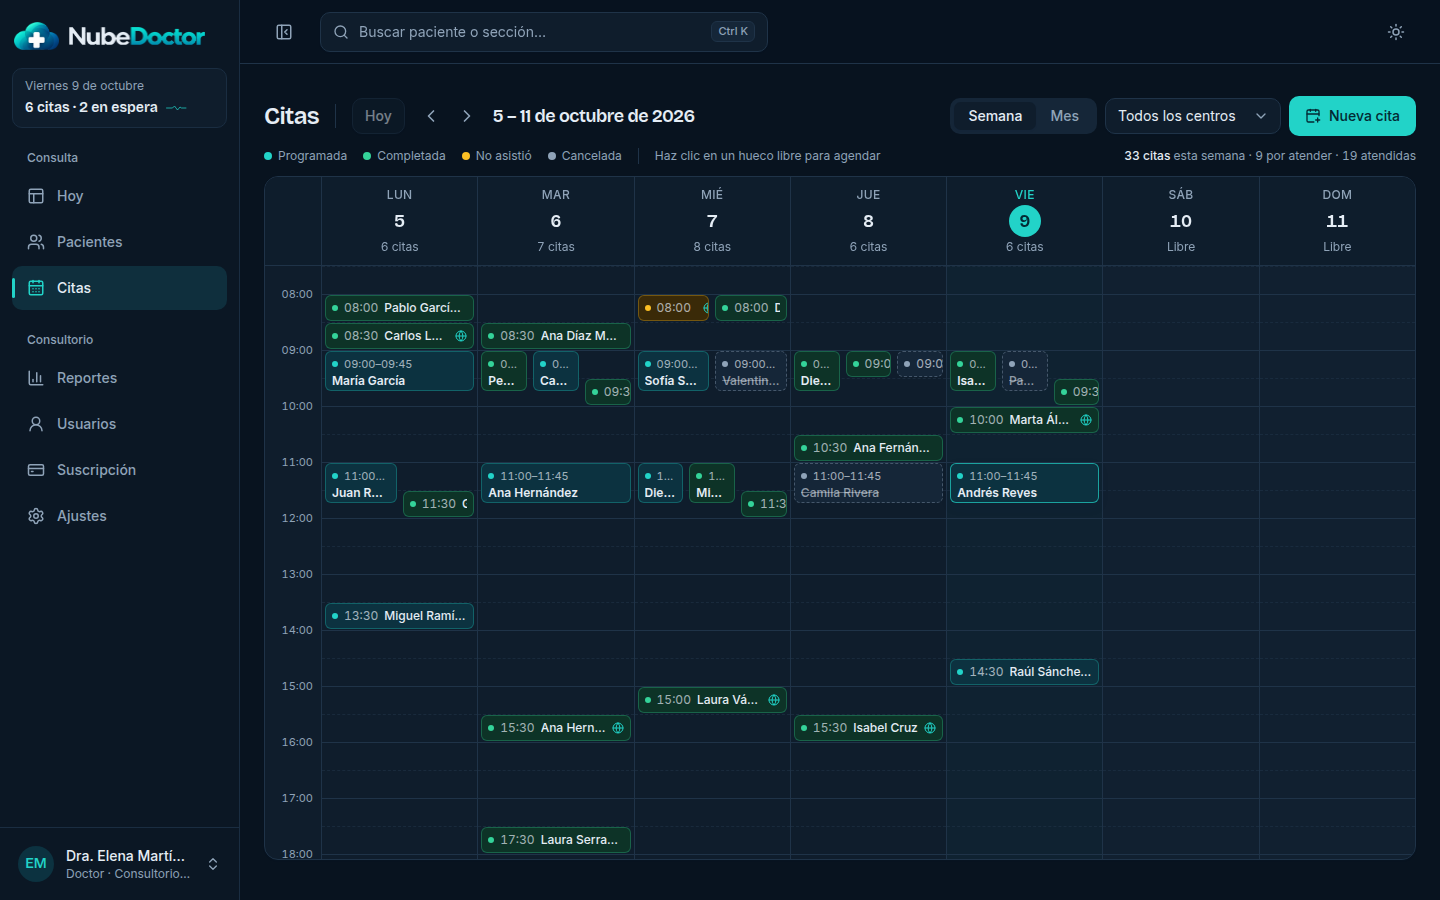1440x900 pixels.
Task: Toggle the light/dark theme sun icon
Action: (x=1396, y=32)
